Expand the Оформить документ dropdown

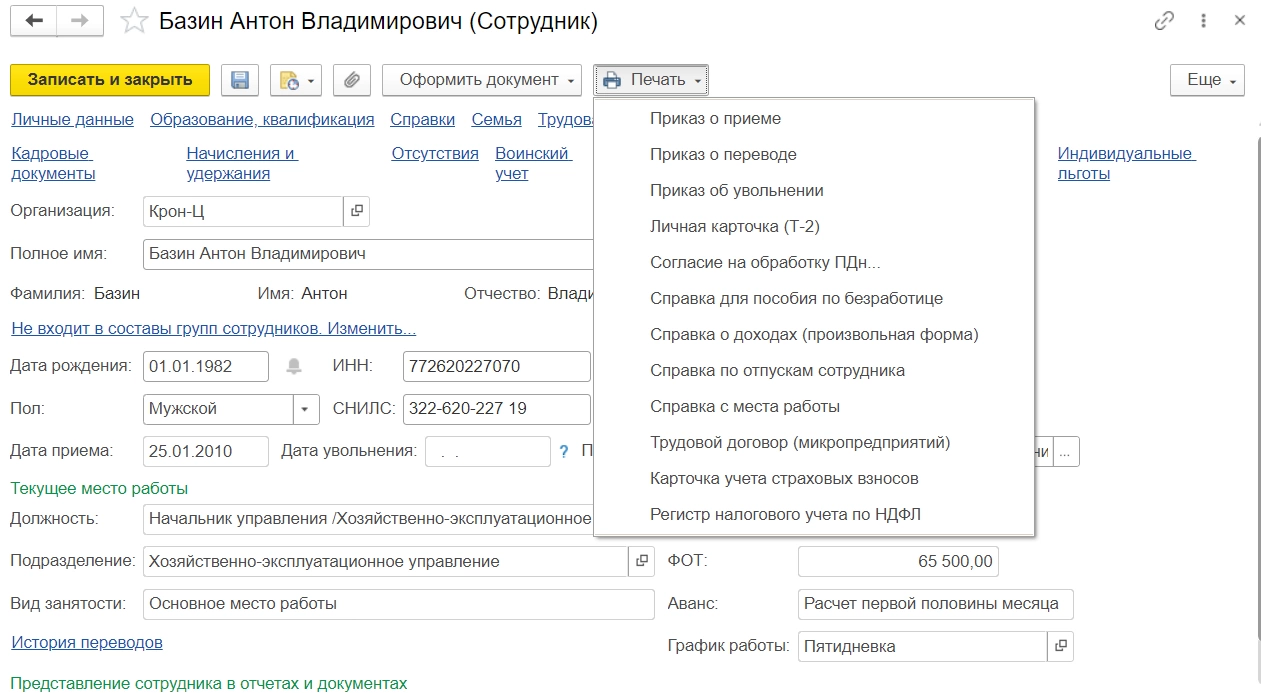[481, 80]
